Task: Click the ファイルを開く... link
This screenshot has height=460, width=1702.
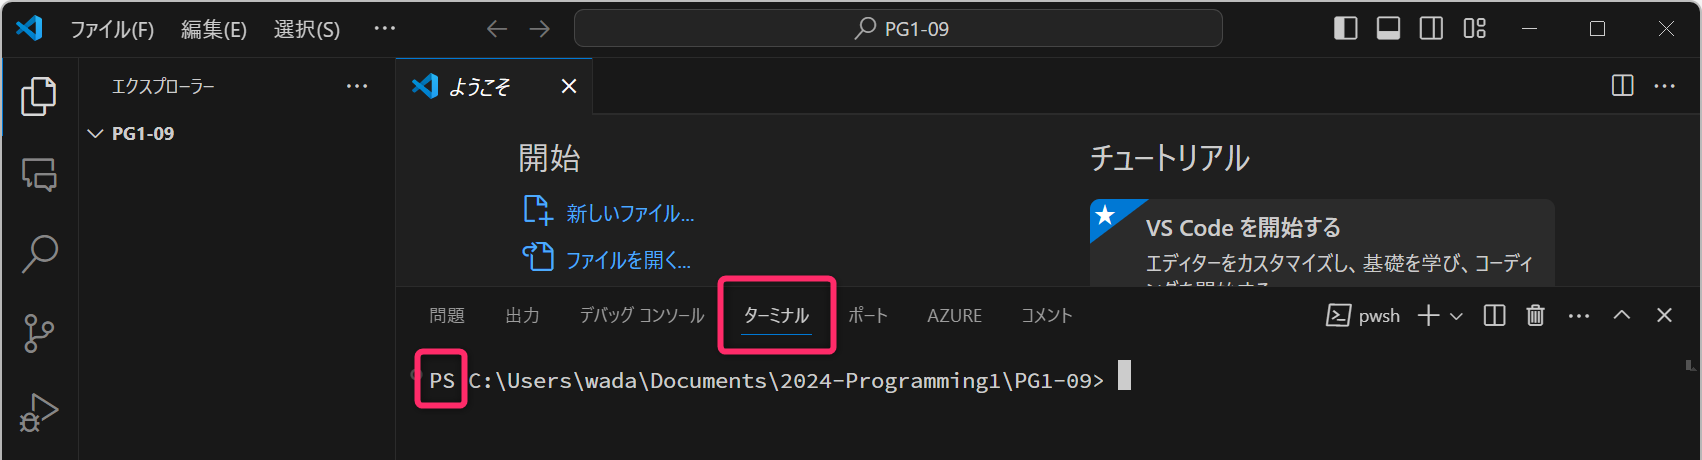Action: tap(627, 260)
